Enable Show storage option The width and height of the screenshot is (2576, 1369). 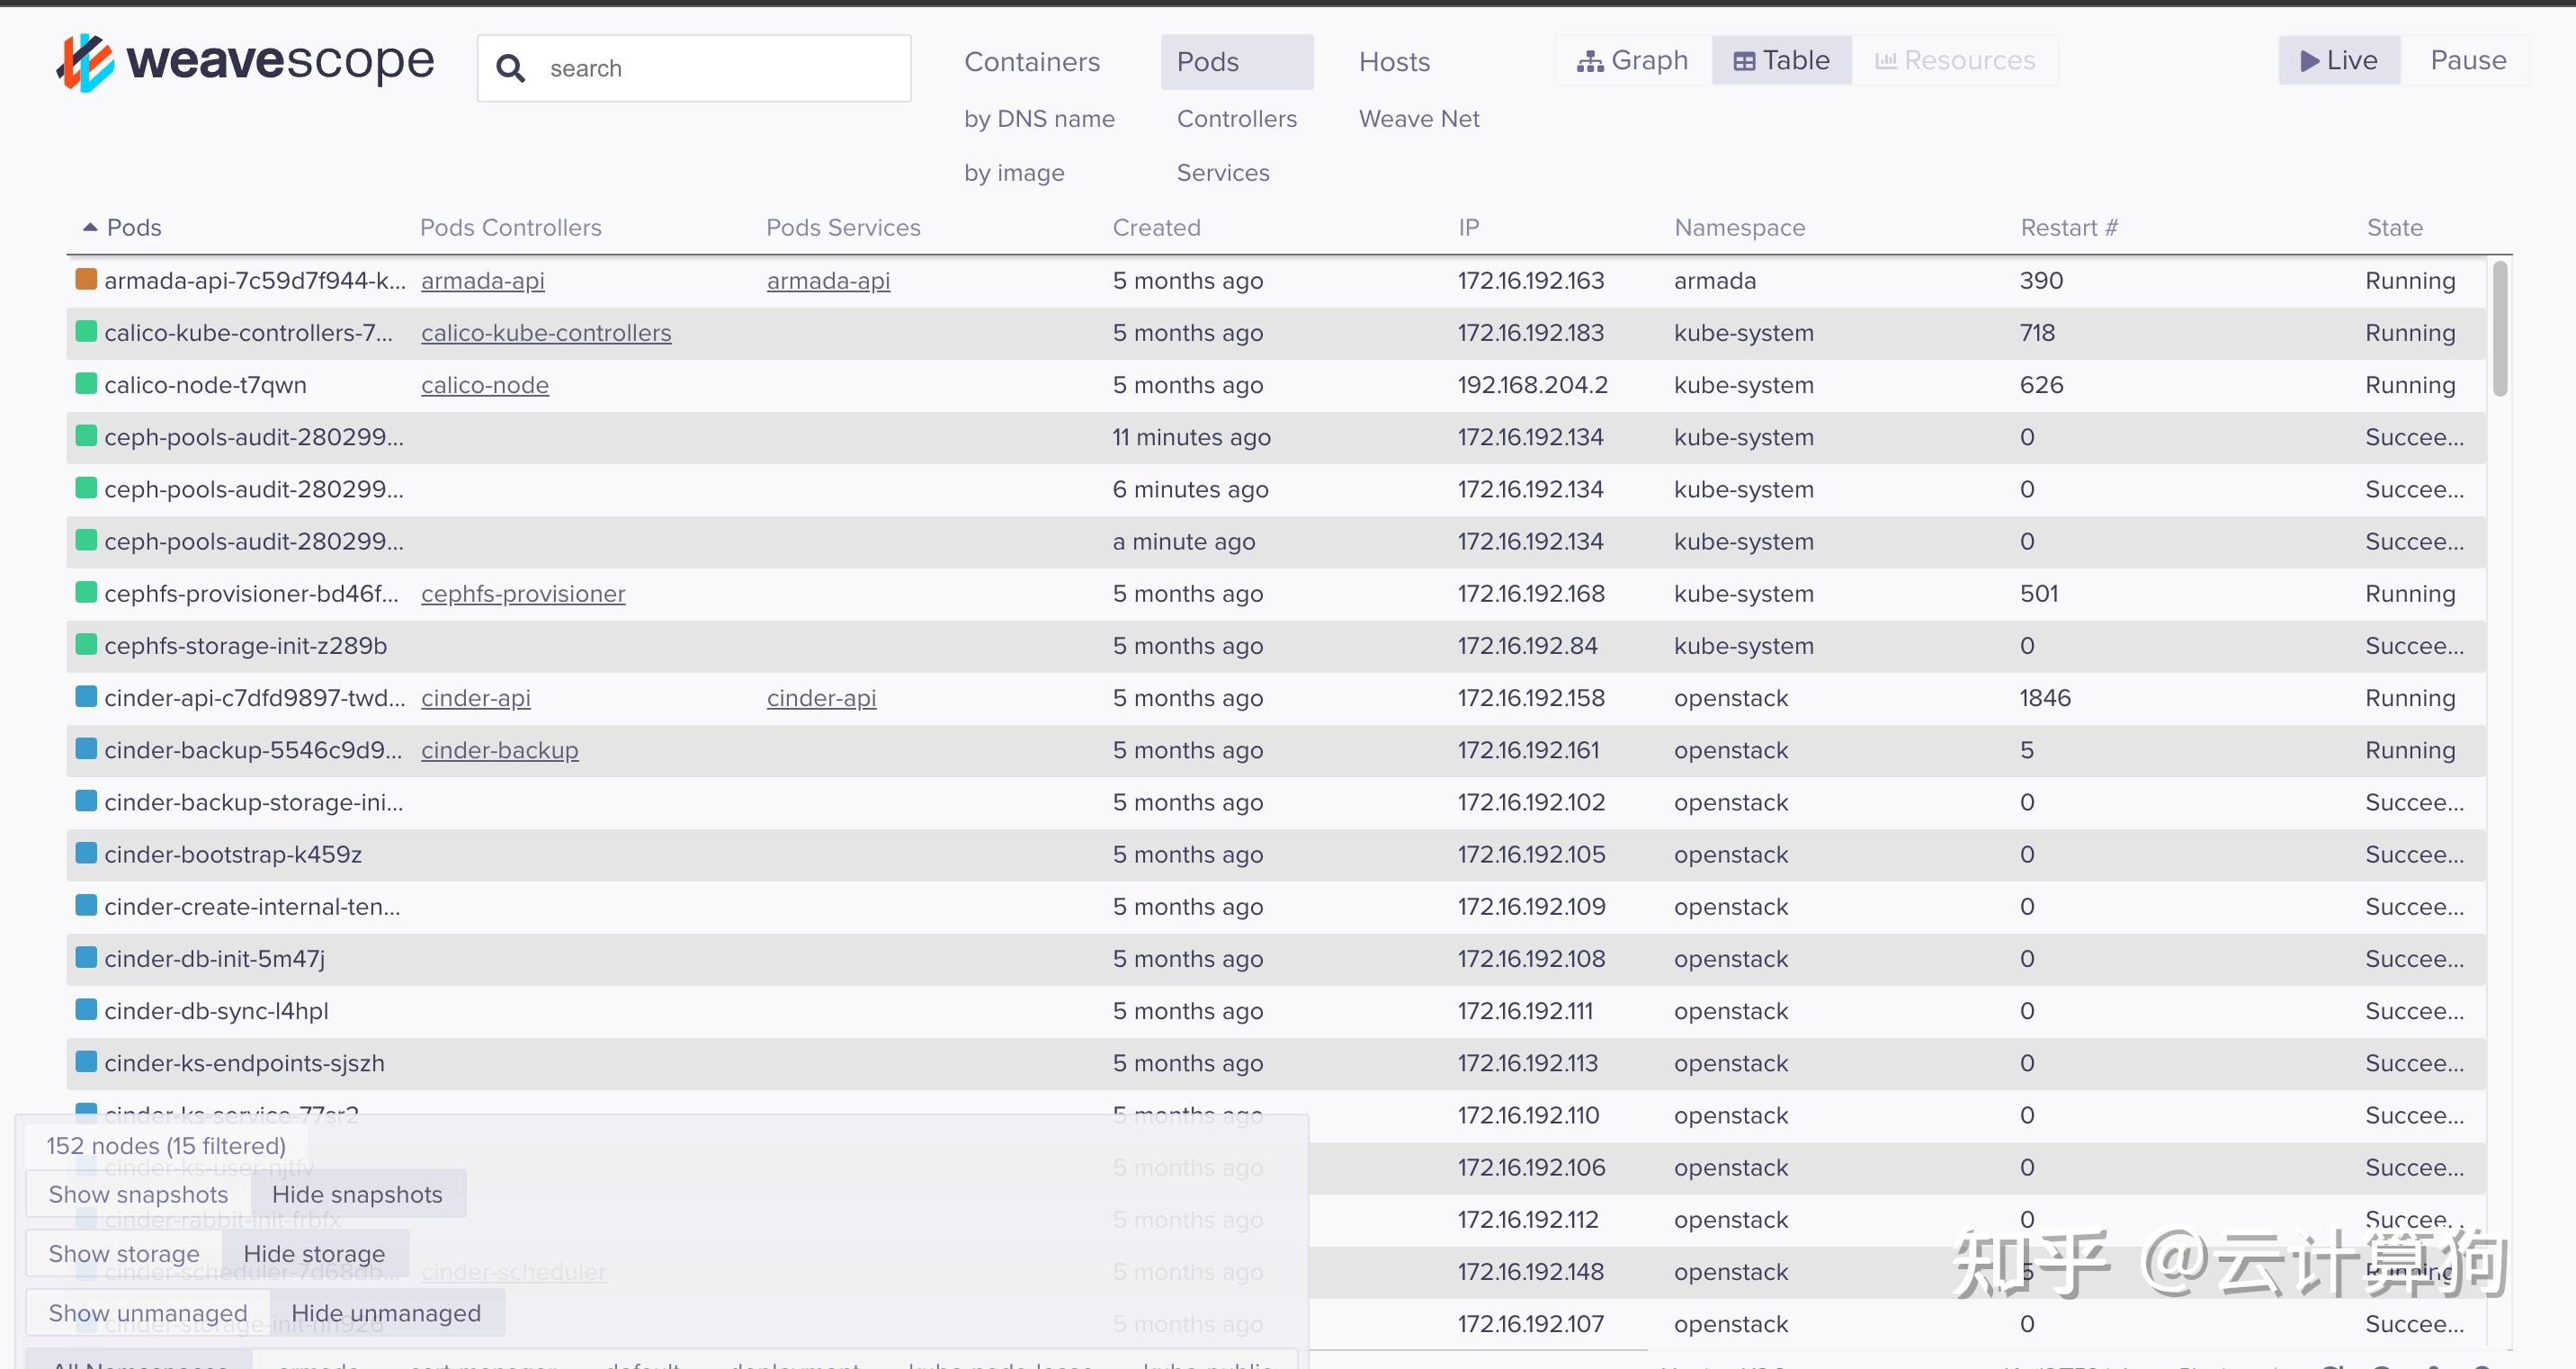click(x=124, y=1253)
